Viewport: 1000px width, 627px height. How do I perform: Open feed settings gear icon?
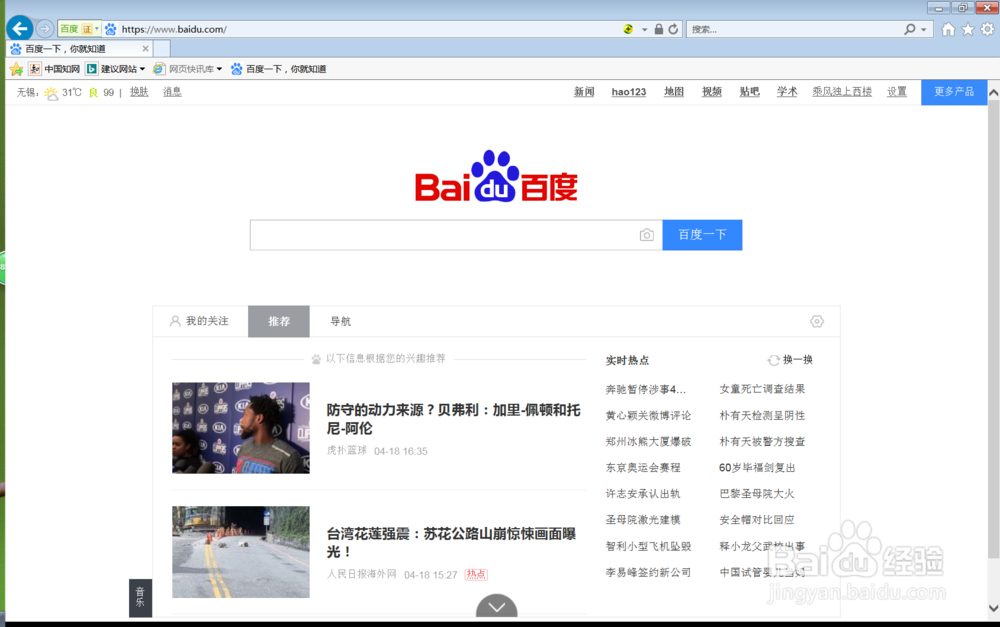(x=817, y=321)
